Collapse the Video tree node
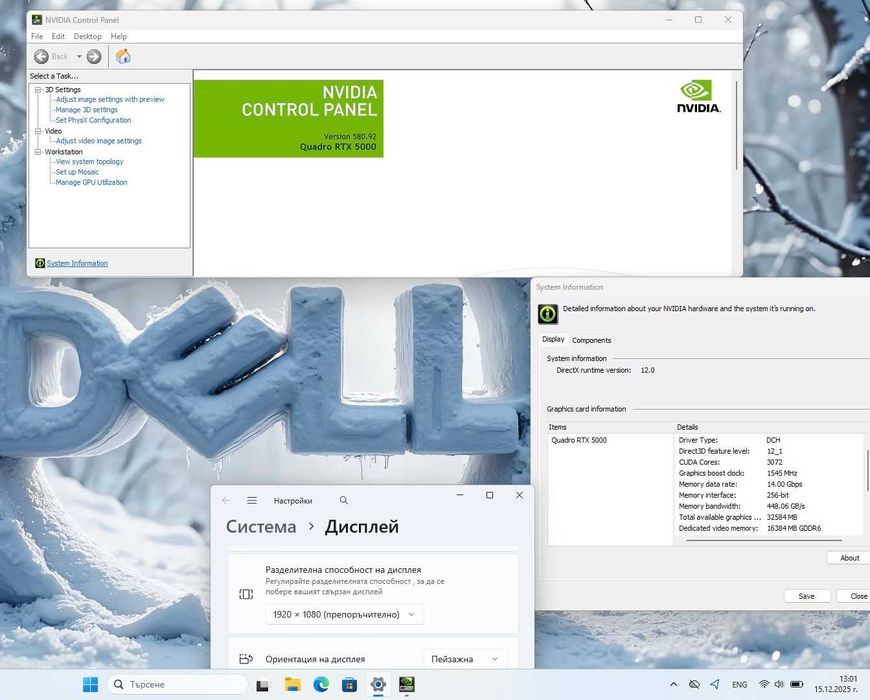 [38, 131]
